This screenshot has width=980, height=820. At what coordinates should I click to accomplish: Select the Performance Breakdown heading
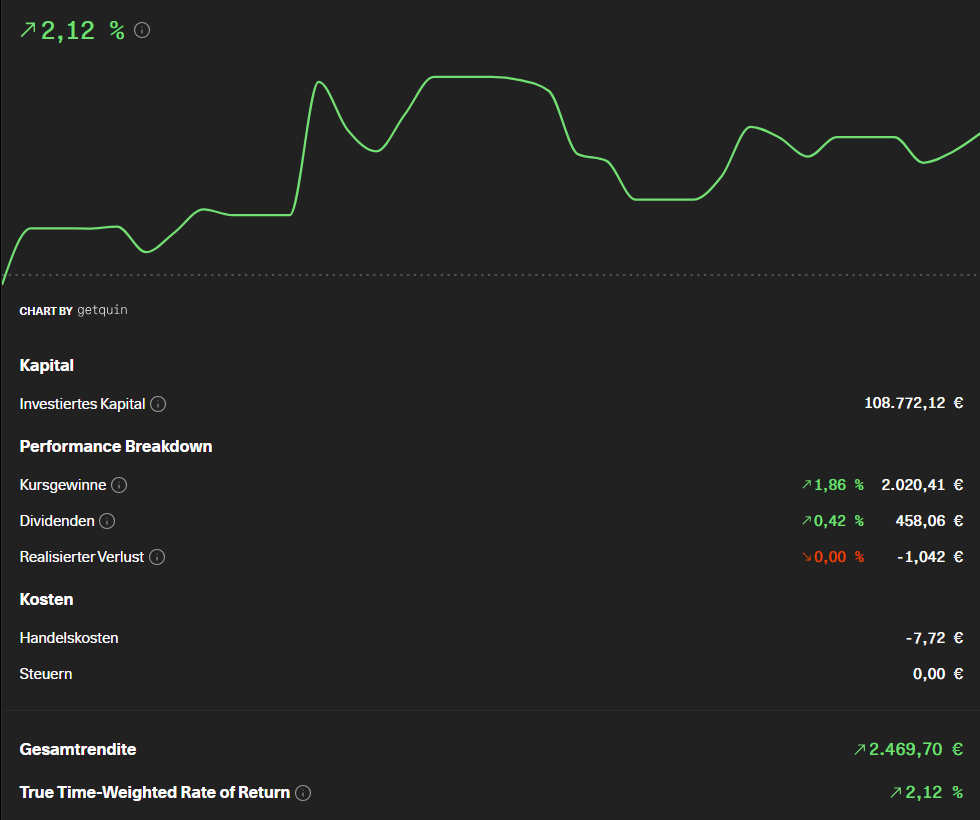coord(116,446)
